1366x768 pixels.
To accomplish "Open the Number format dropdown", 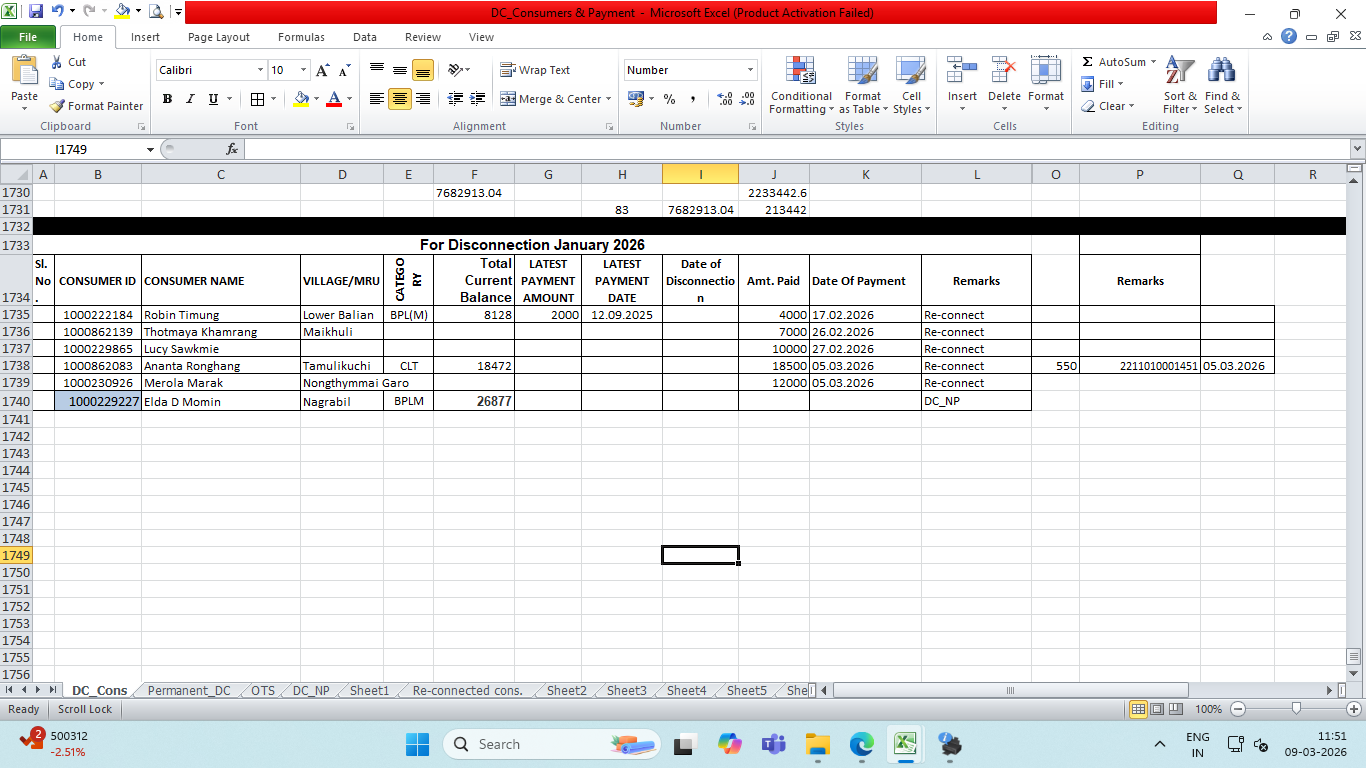I will pyautogui.click(x=750, y=70).
